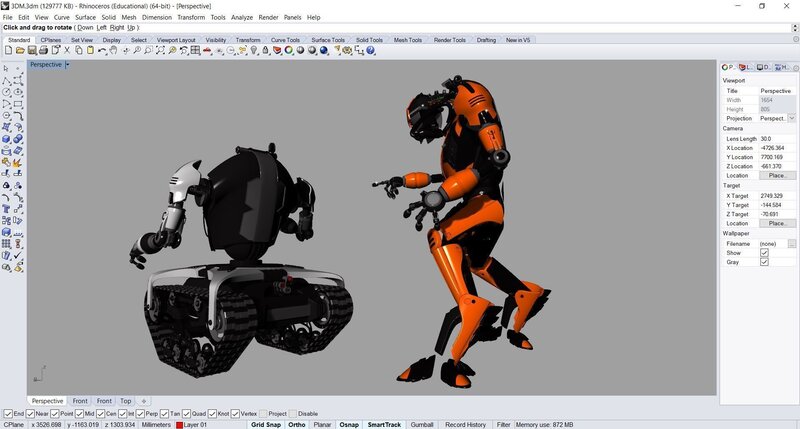Click the Open file folder icon
The width and height of the screenshot is (800, 429).
coord(19,51)
